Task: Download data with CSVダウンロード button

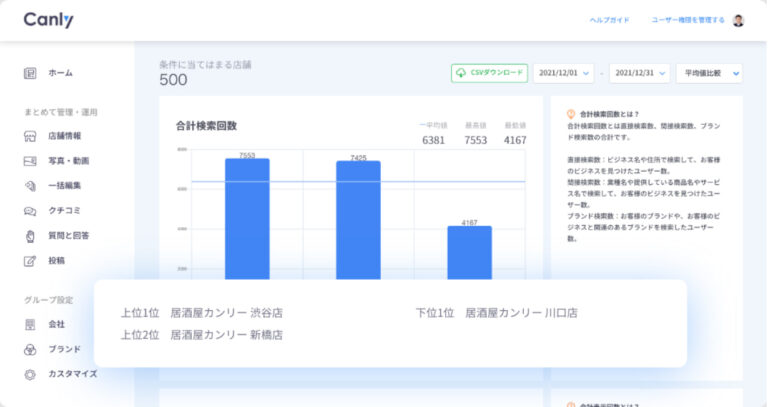Action: [489, 73]
